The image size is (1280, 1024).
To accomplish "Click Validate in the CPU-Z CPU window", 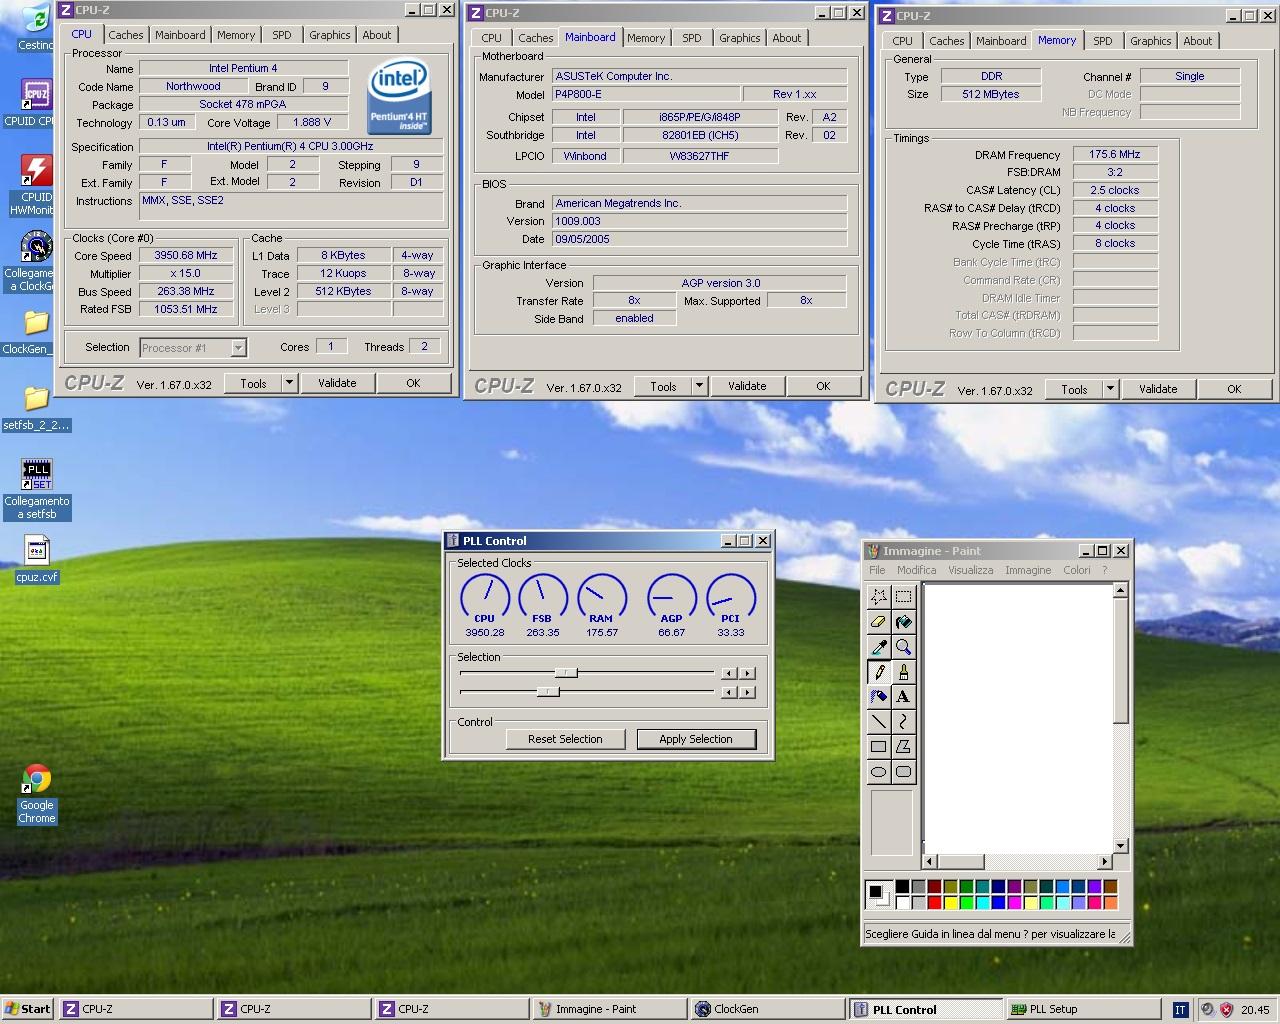I will [337, 383].
